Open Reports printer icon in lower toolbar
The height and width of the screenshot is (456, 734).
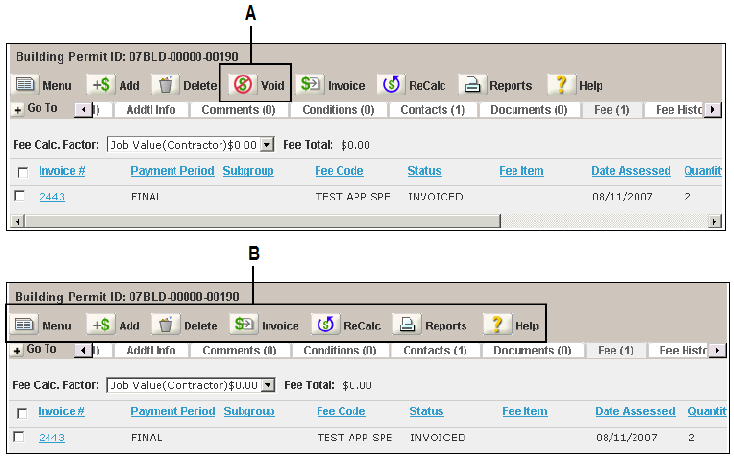click(407, 324)
